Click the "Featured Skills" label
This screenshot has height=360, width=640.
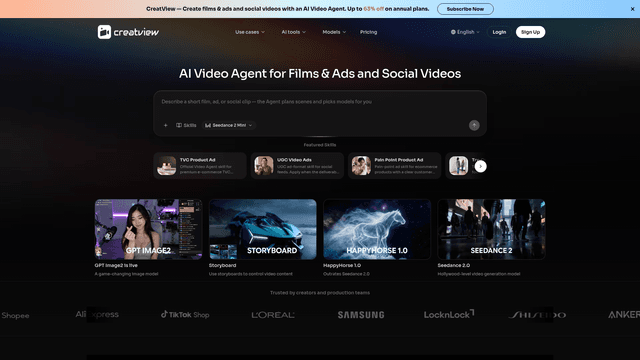(320, 145)
